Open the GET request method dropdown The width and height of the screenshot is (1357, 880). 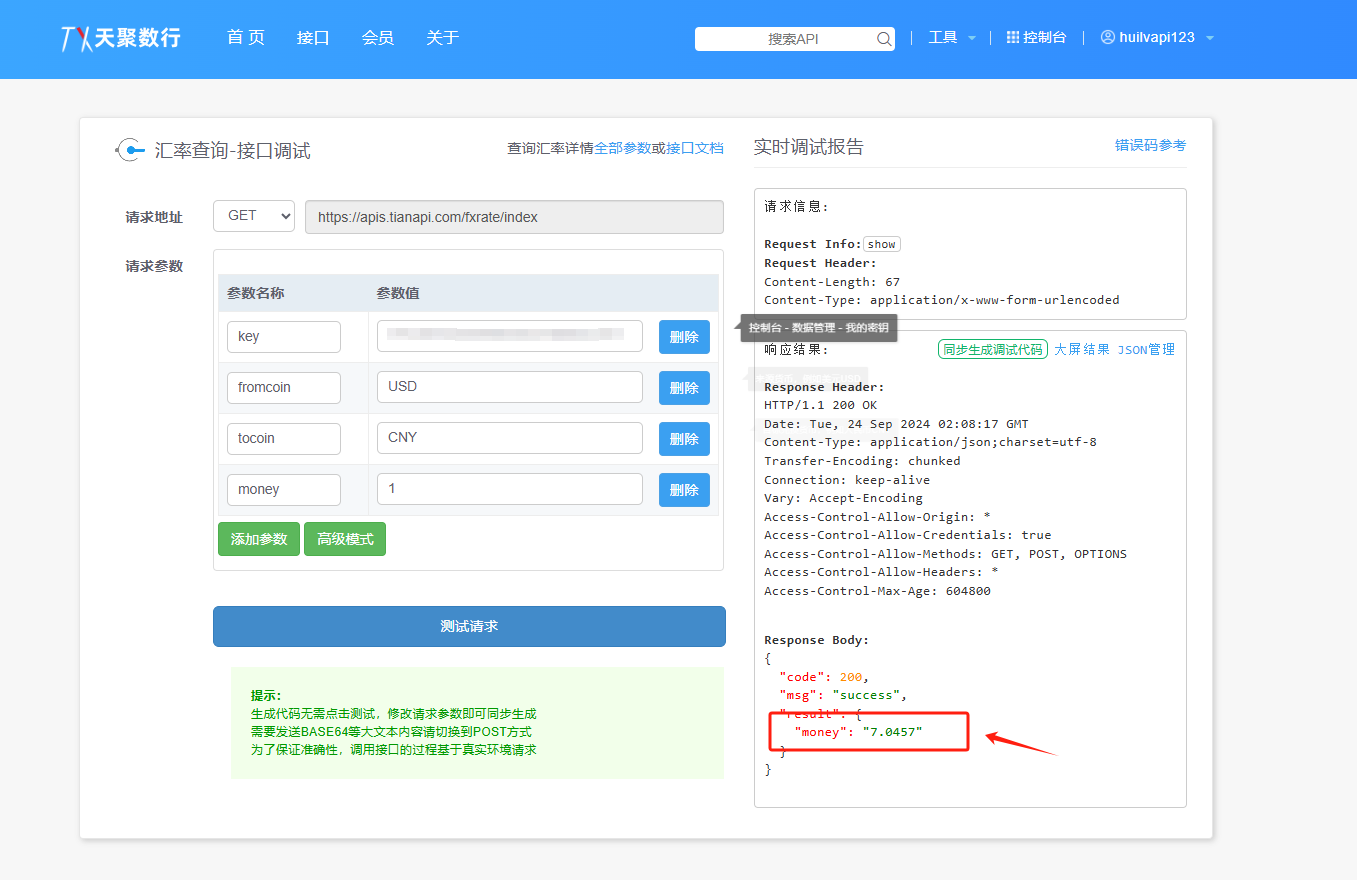pyautogui.click(x=253, y=216)
